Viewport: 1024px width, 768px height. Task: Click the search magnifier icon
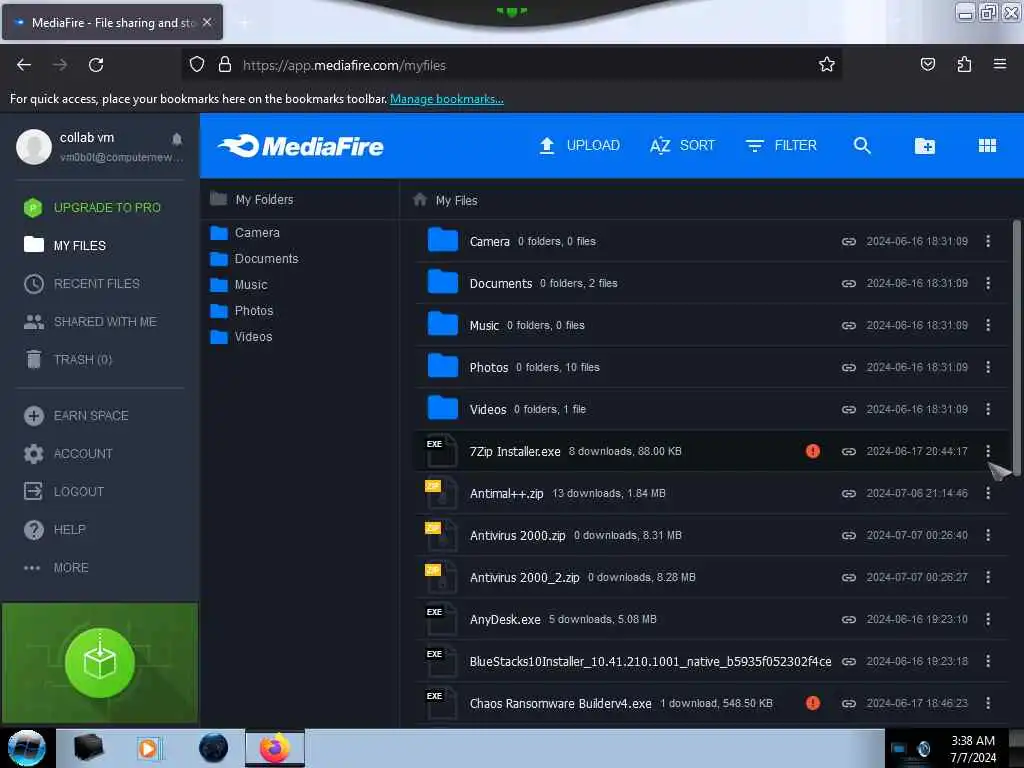[862, 146]
